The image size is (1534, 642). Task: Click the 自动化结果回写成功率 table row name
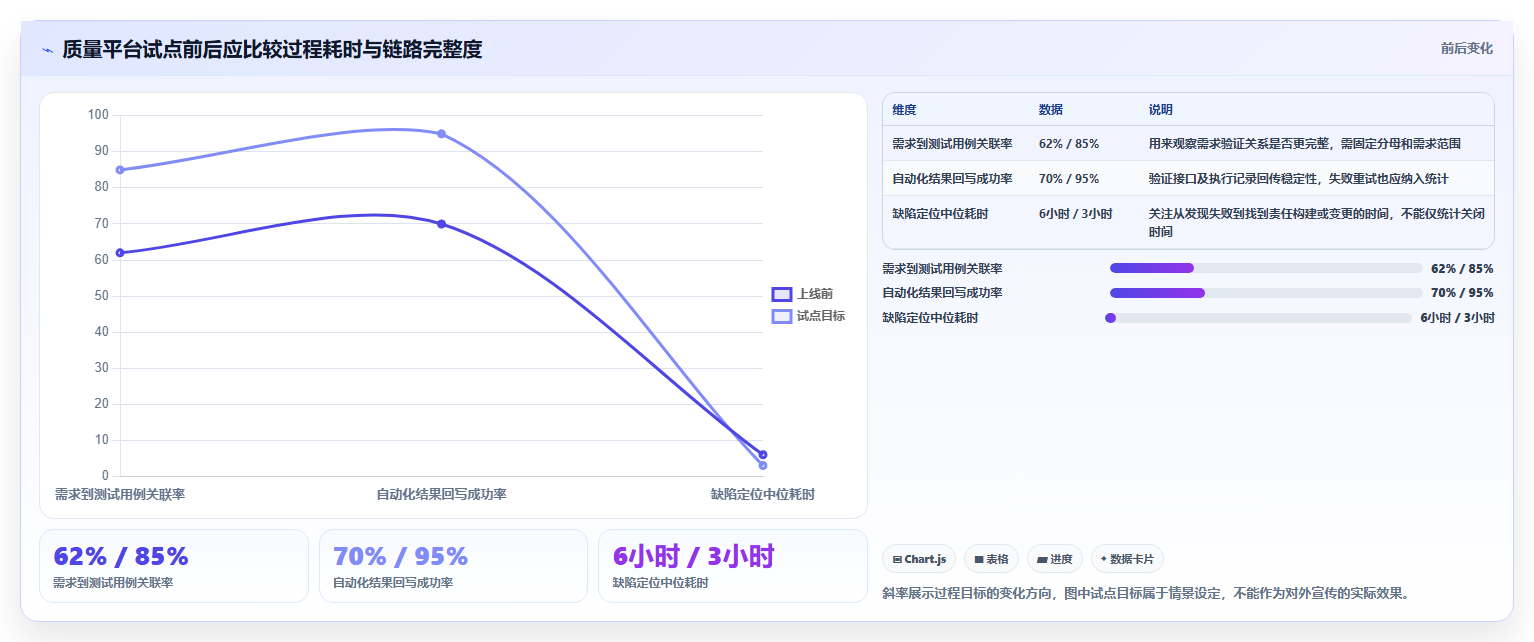(x=952, y=179)
